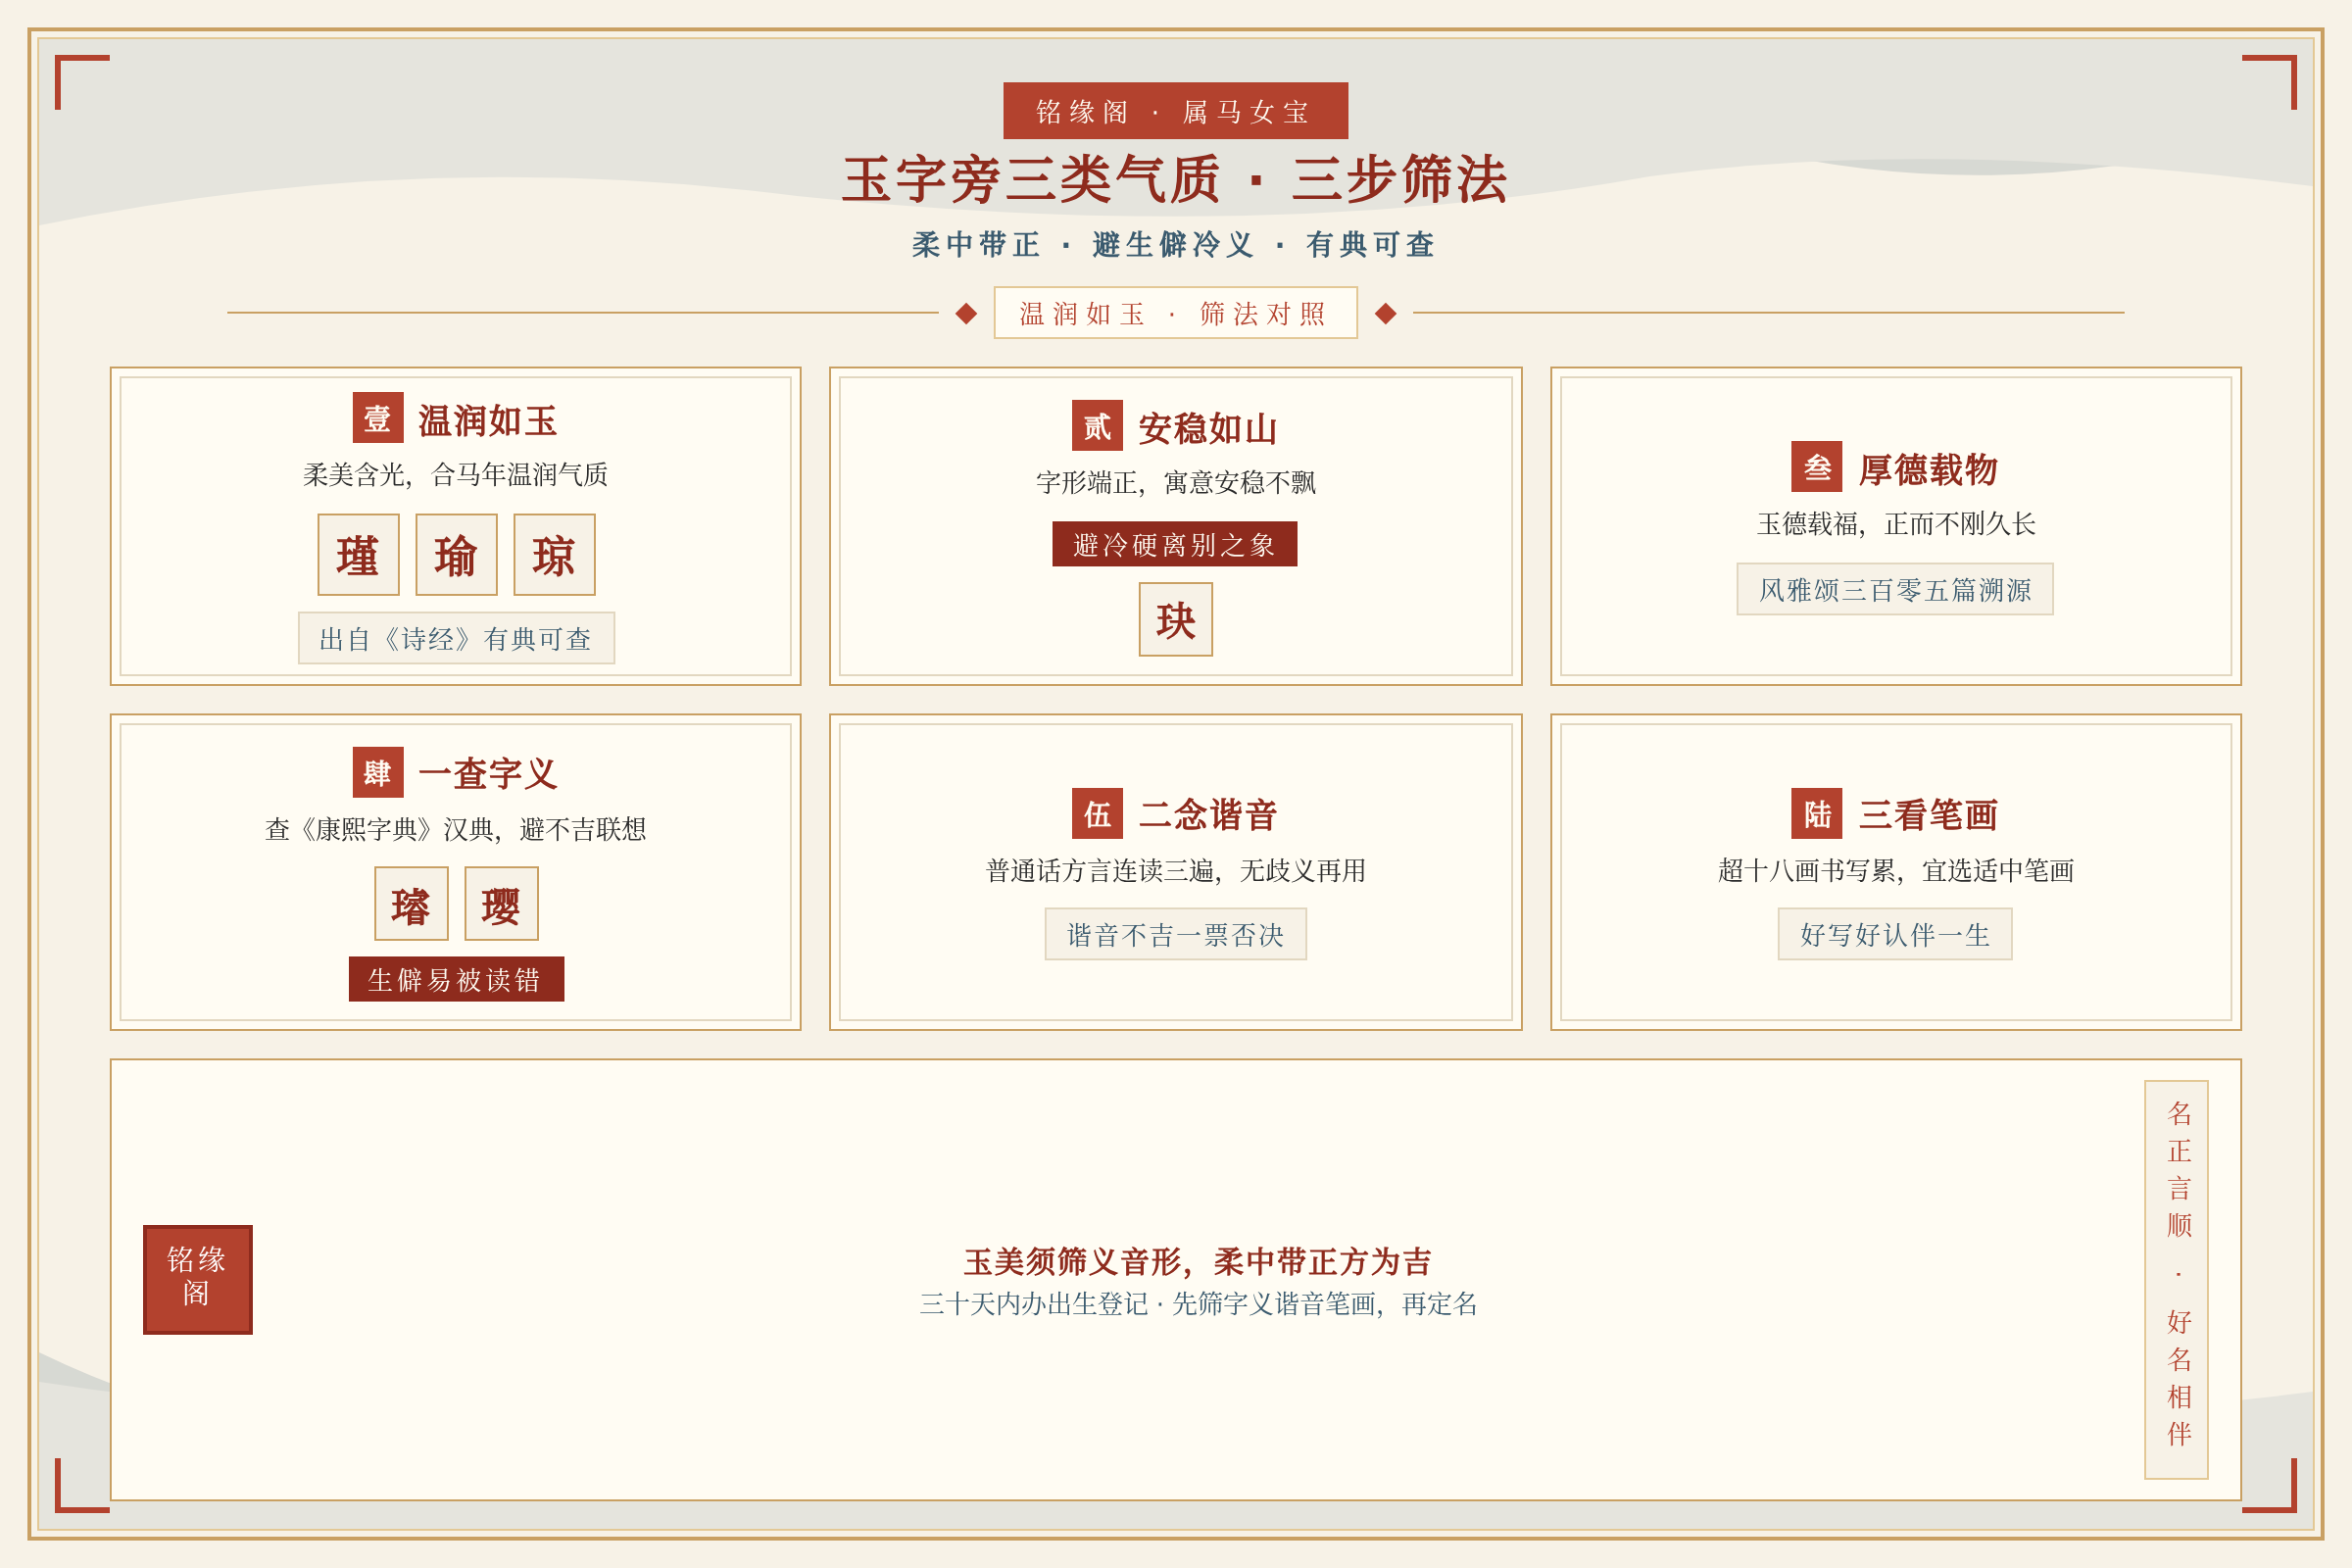Click the 风雅颂三百零五篇溯源 tag
2352x1568 pixels.
tap(1895, 589)
